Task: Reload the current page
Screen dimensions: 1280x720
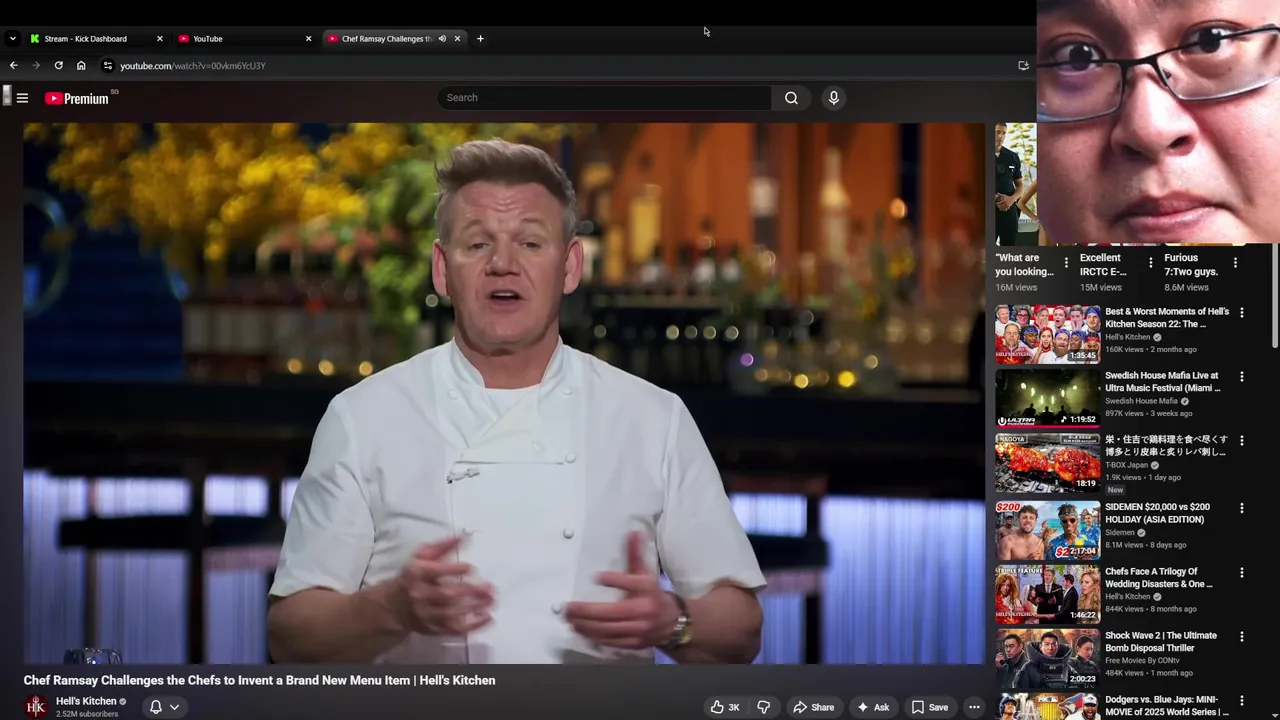Action: [x=59, y=66]
